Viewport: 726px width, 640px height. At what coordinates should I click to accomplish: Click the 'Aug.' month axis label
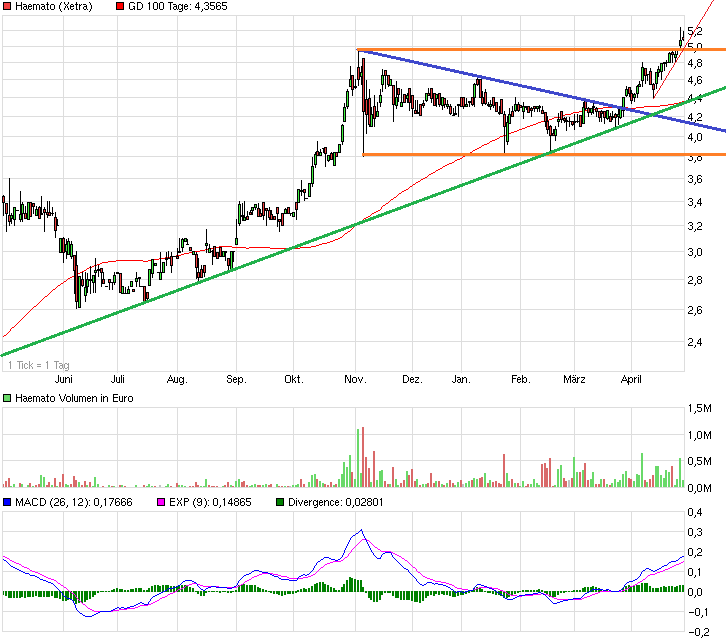[x=177, y=380]
